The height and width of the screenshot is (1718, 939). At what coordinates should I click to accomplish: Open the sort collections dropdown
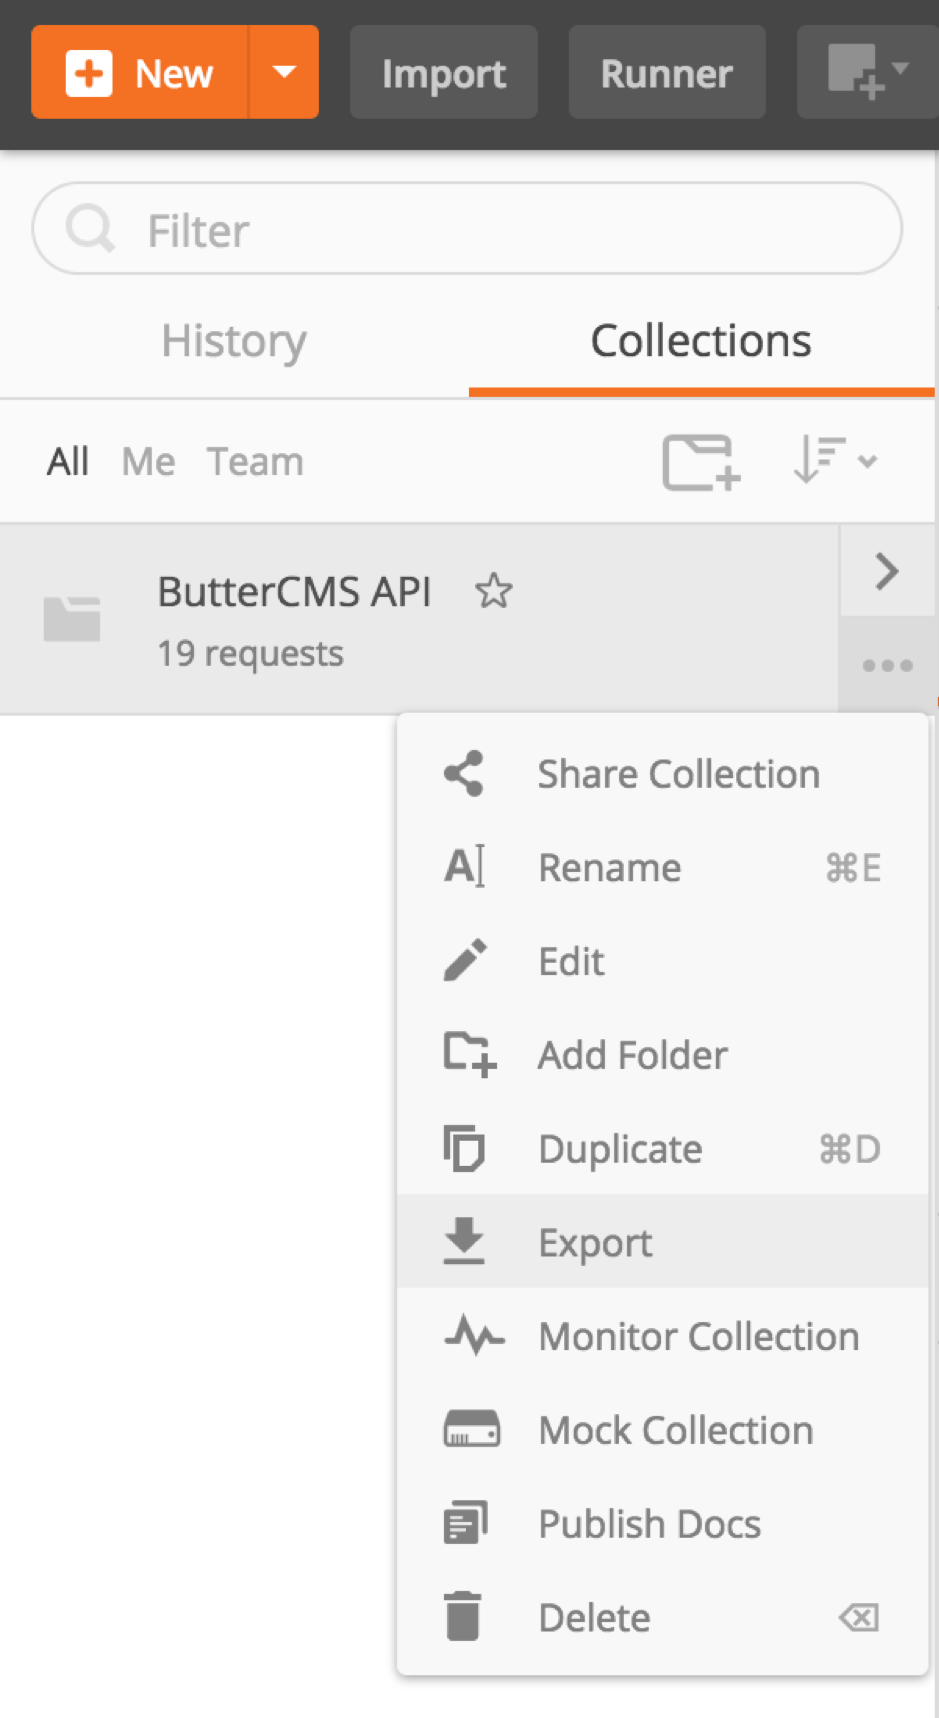click(x=834, y=461)
